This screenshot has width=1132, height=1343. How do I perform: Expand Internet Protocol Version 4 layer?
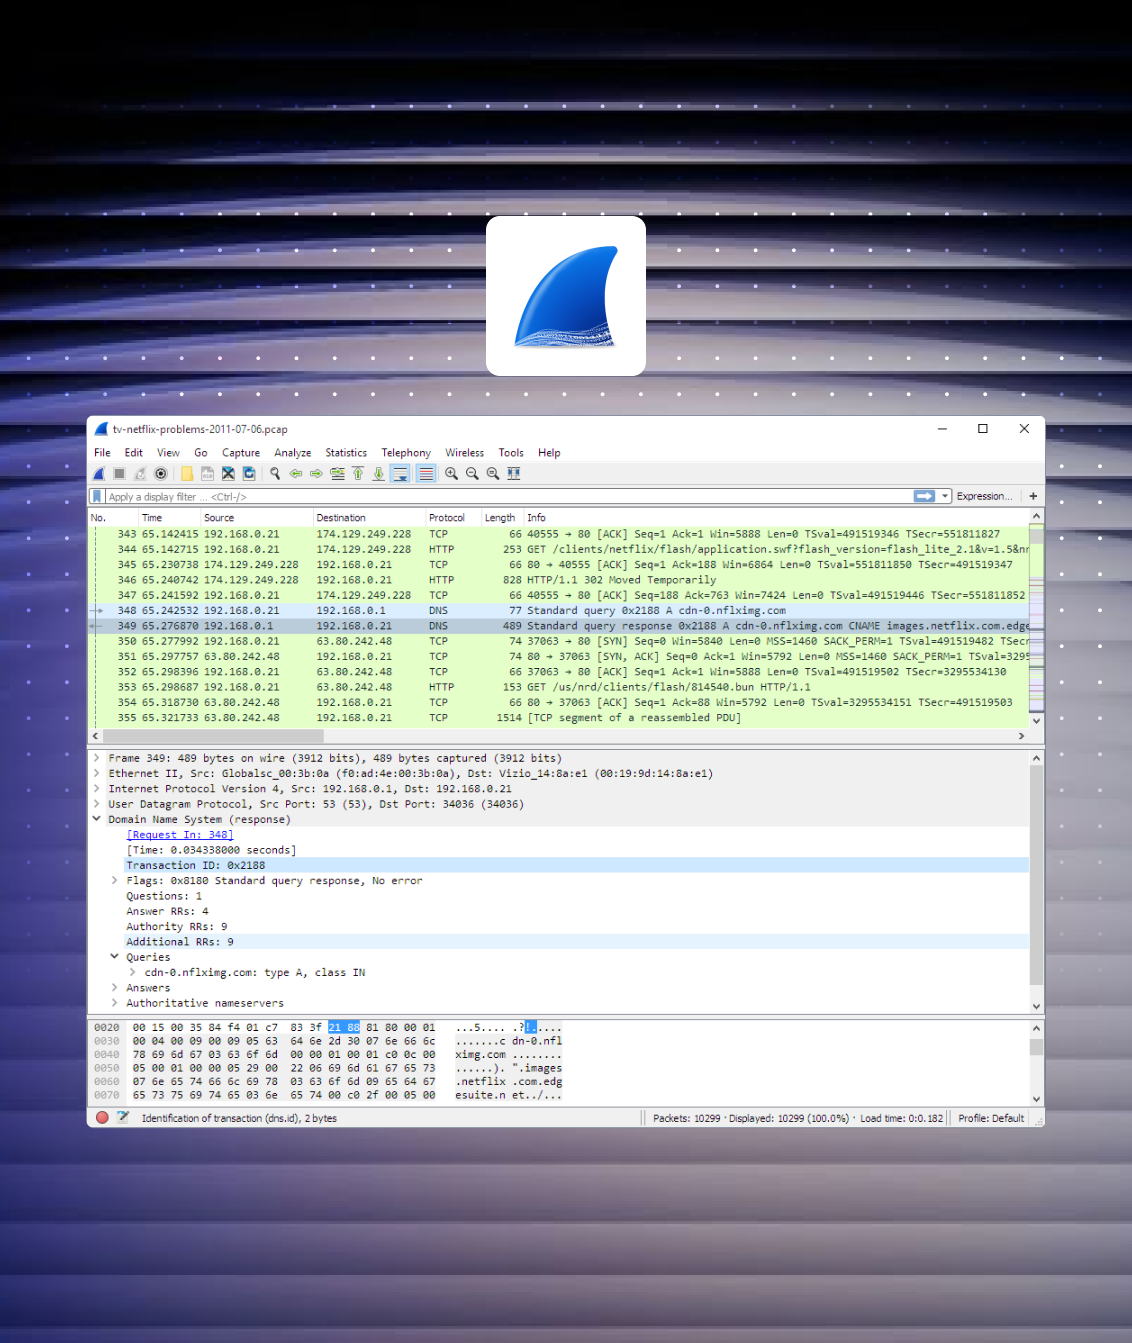click(97, 789)
